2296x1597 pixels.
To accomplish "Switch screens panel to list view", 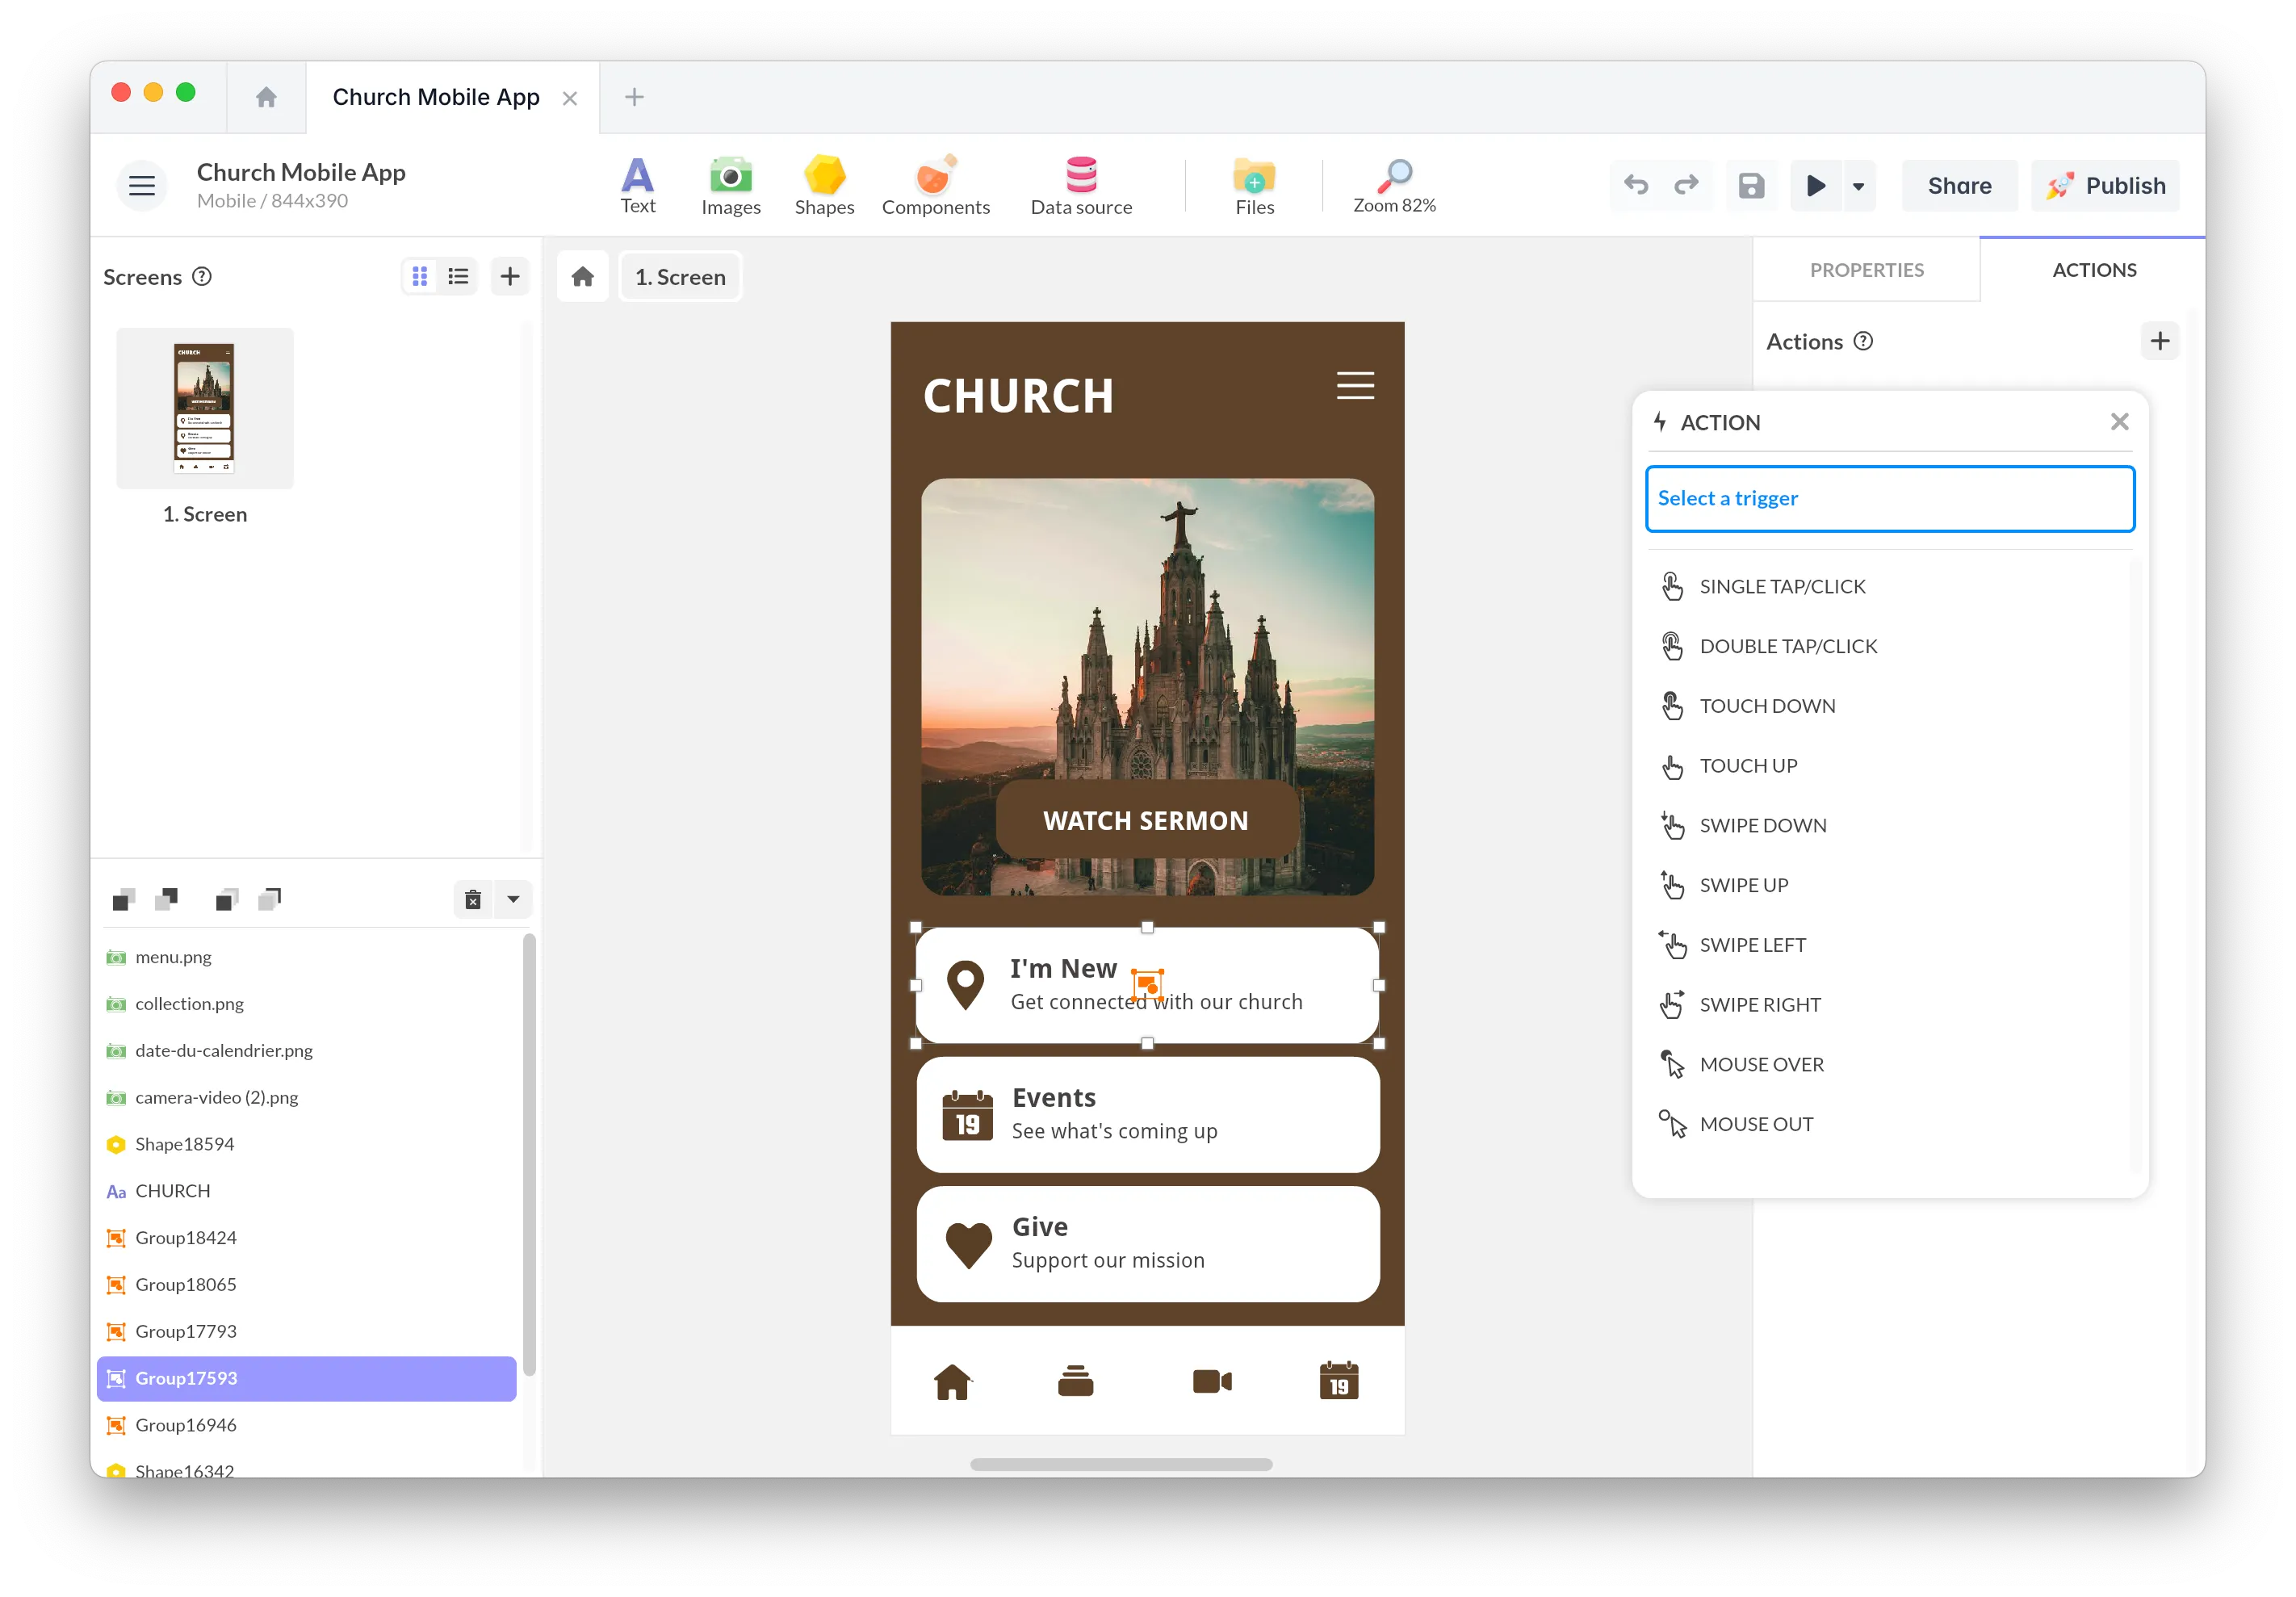I will pos(458,276).
